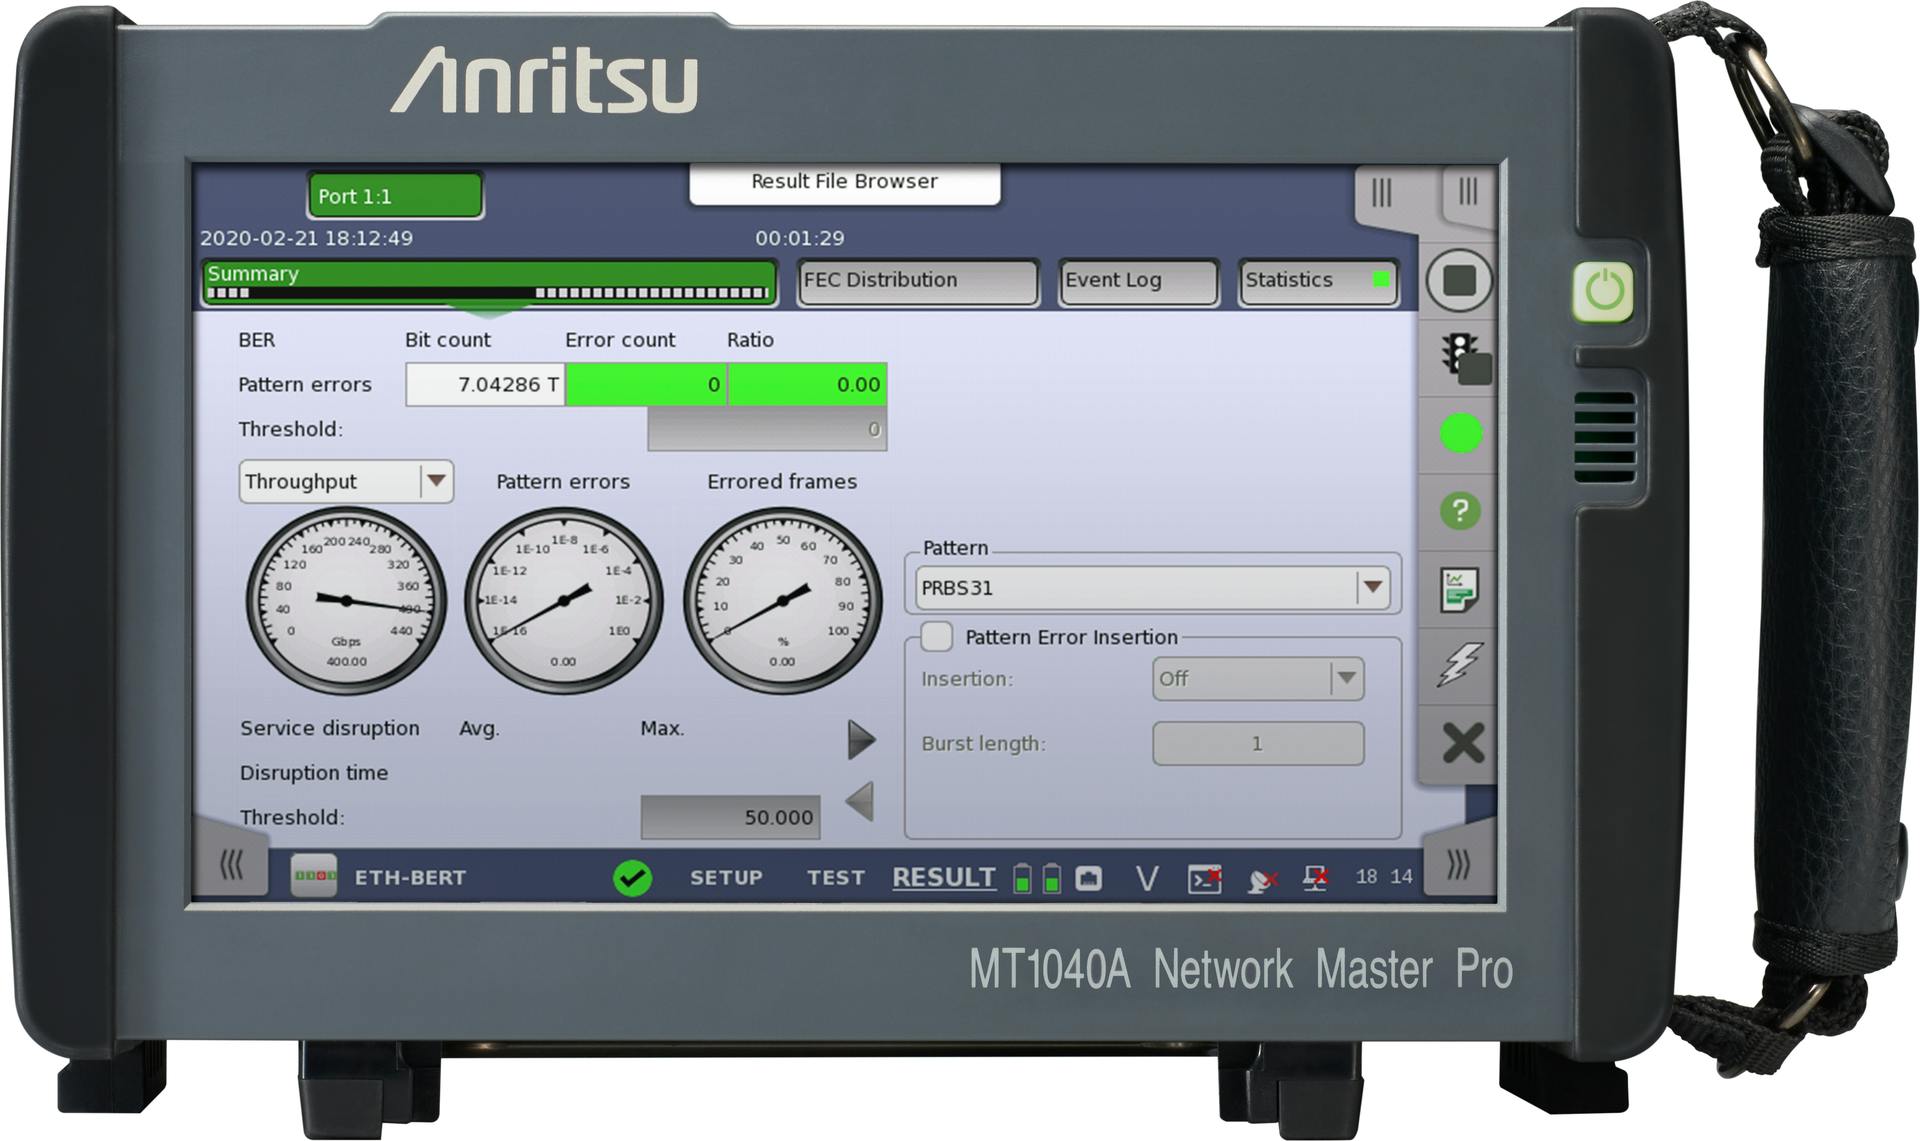Enable the Pattern Error Insertion checkbox
The width and height of the screenshot is (1920, 1141).
(x=938, y=636)
